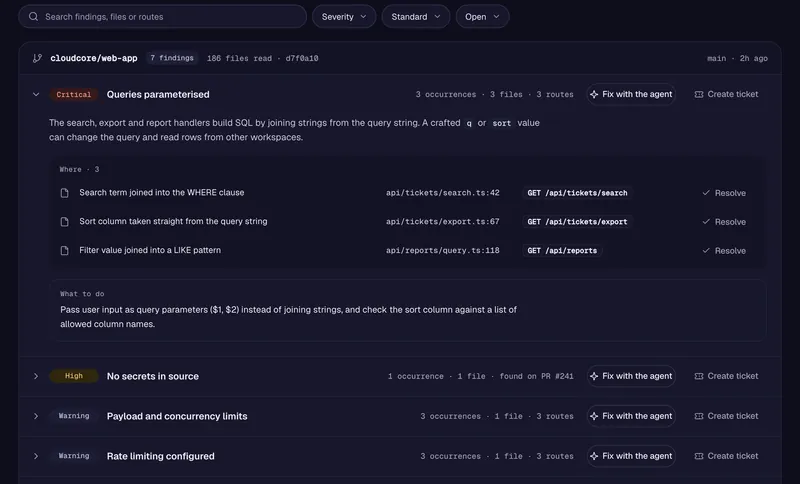Expand the Rate limiting configured finding
This screenshot has height=484, width=800.
point(36,456)
